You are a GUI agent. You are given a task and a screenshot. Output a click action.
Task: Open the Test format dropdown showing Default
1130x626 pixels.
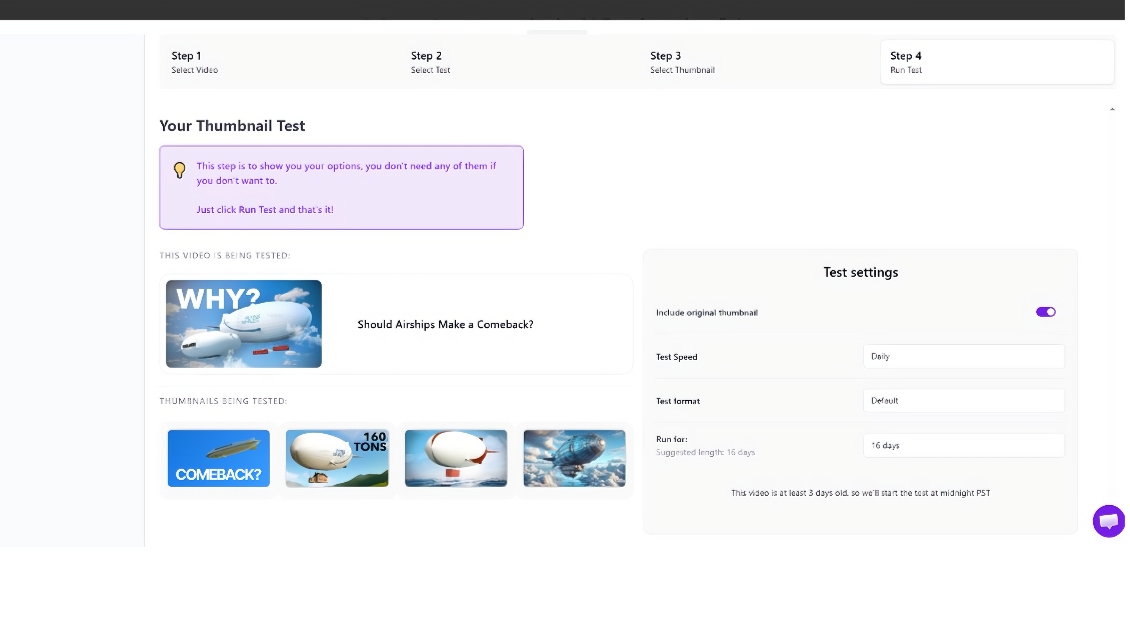[964, 401]
